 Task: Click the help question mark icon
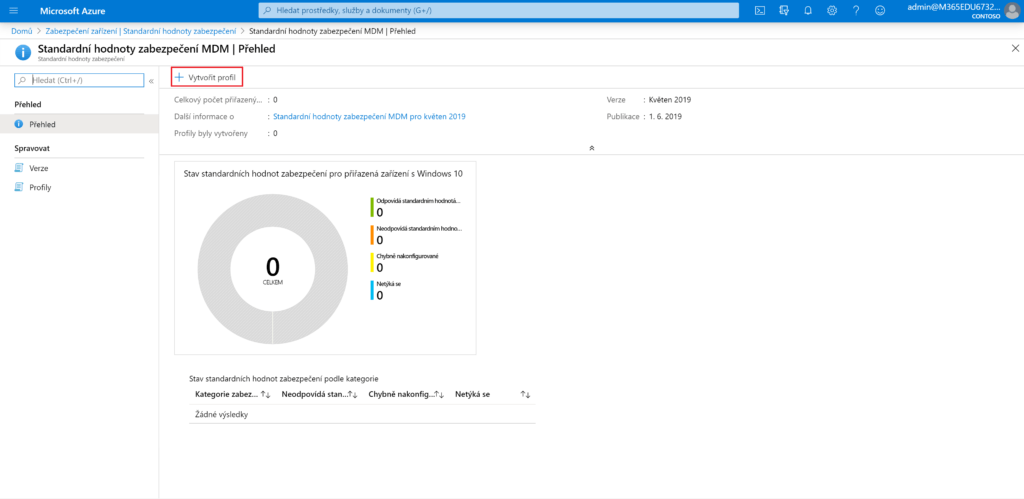(x=856, y=10)
